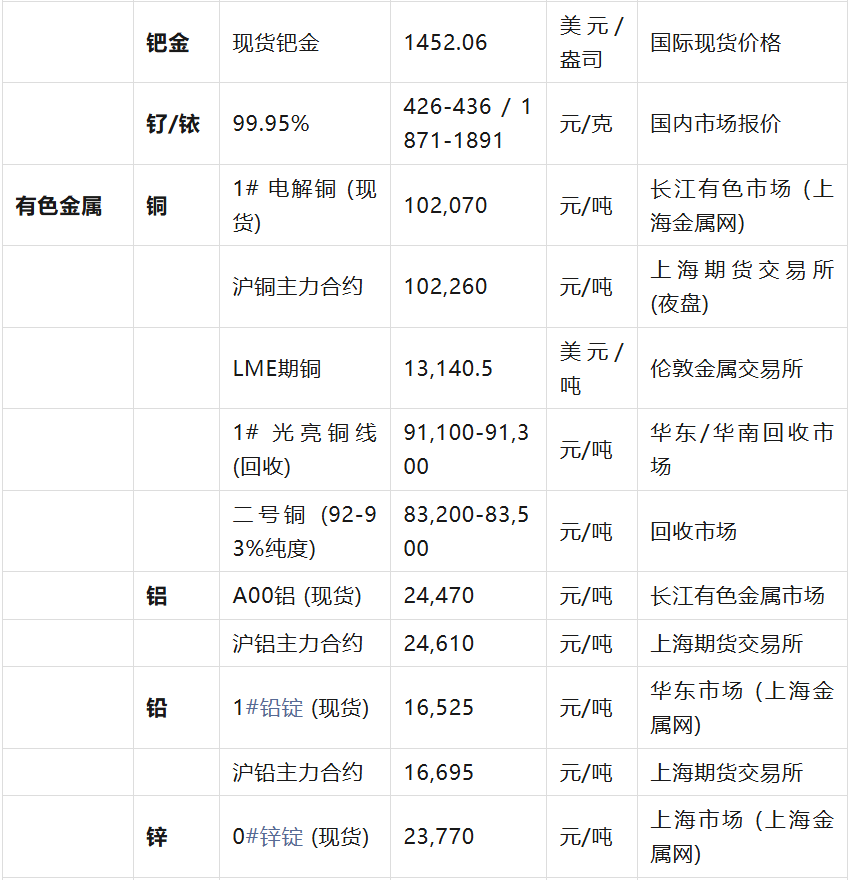Click the 16,695 lead futures price
Viewport: 850px width, 880px height.
pyautogui.click(x=439, y=773)
